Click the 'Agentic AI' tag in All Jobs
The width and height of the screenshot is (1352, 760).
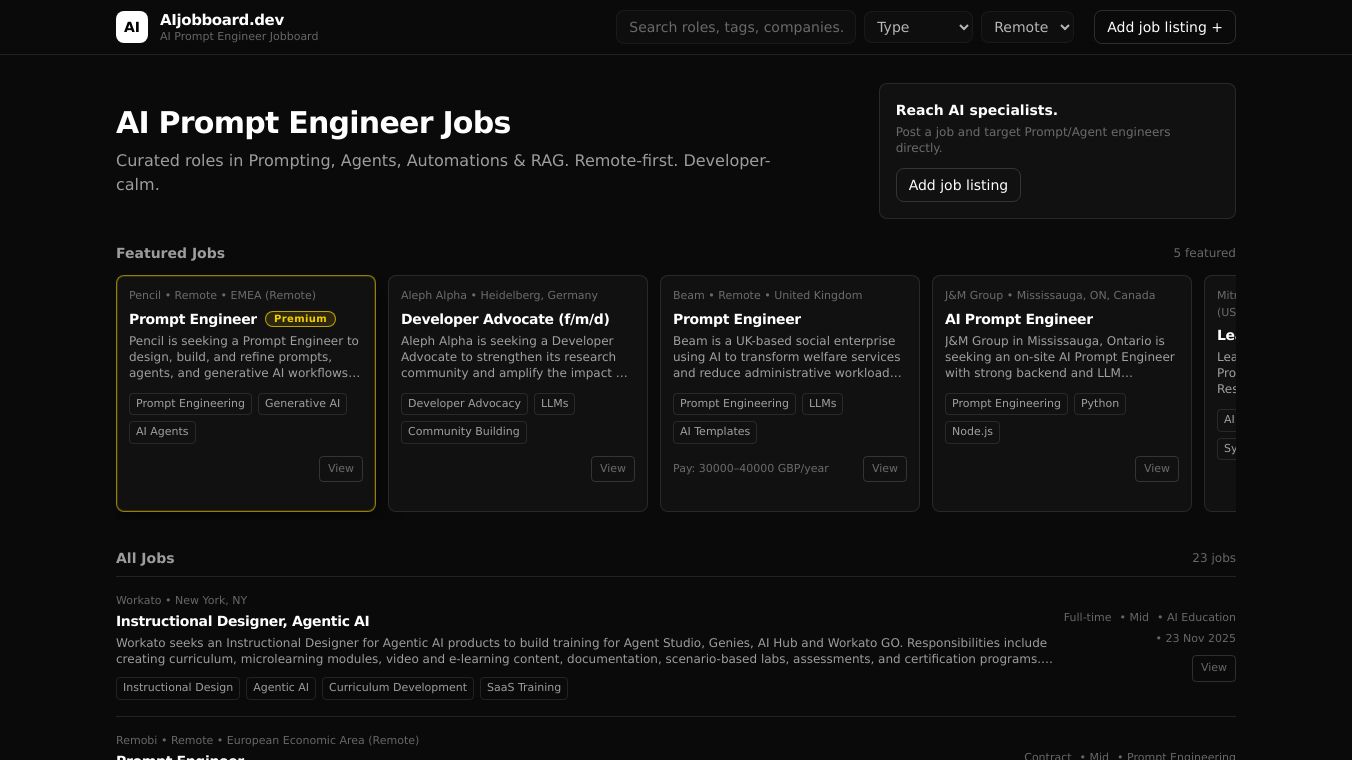pyautogui.click(x=280, y=687)
